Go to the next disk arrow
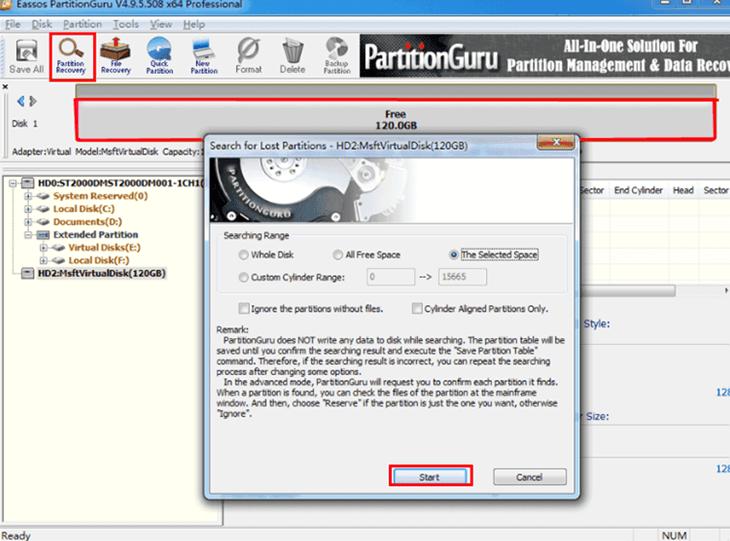This screenshot has width=730, height=541. click(x=33, y=101)
